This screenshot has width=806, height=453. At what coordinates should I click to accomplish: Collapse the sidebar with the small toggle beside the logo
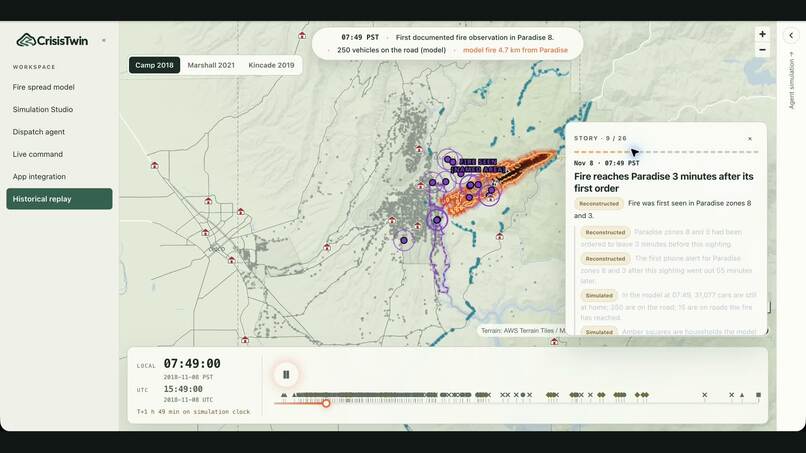pos(104,40)
